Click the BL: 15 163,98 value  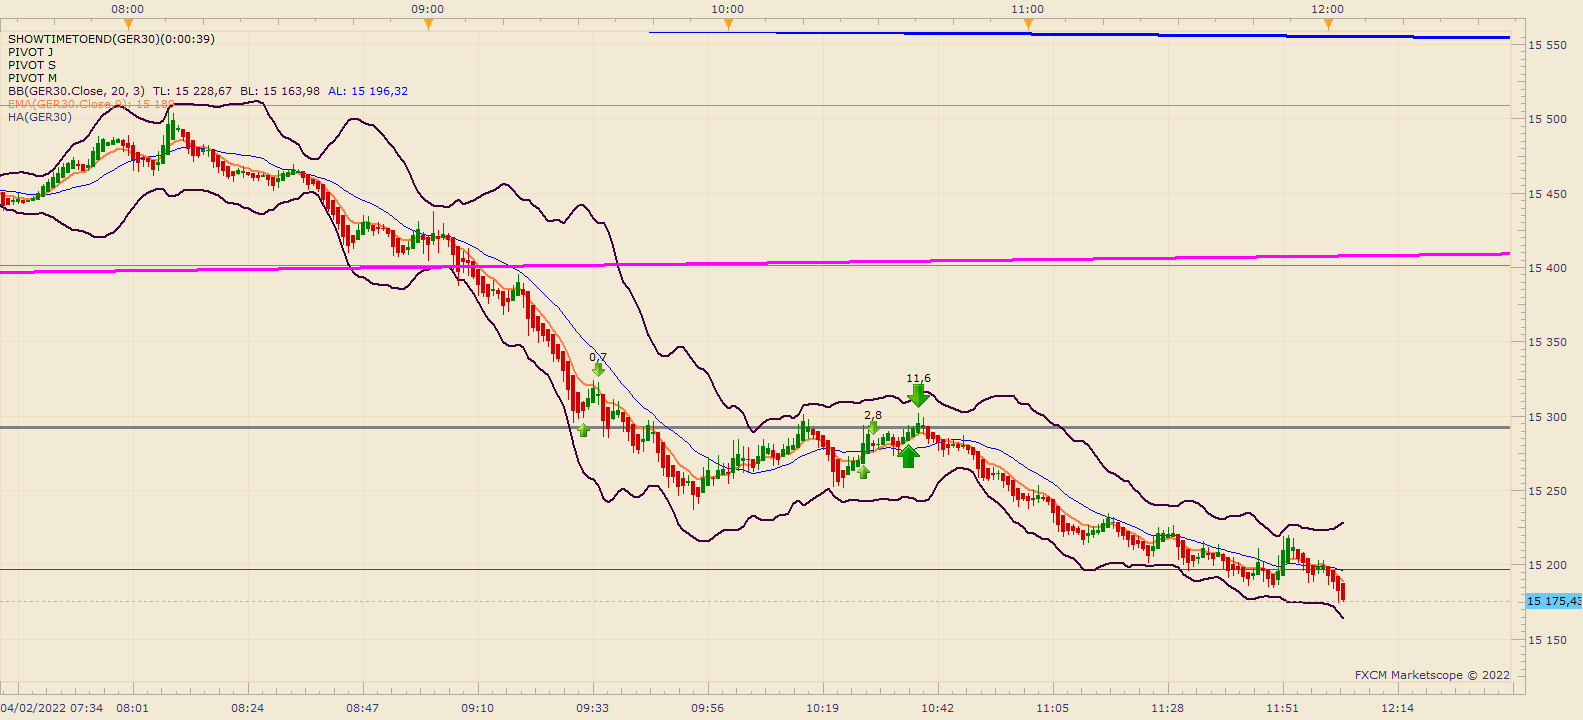click(x=280, y=91)
